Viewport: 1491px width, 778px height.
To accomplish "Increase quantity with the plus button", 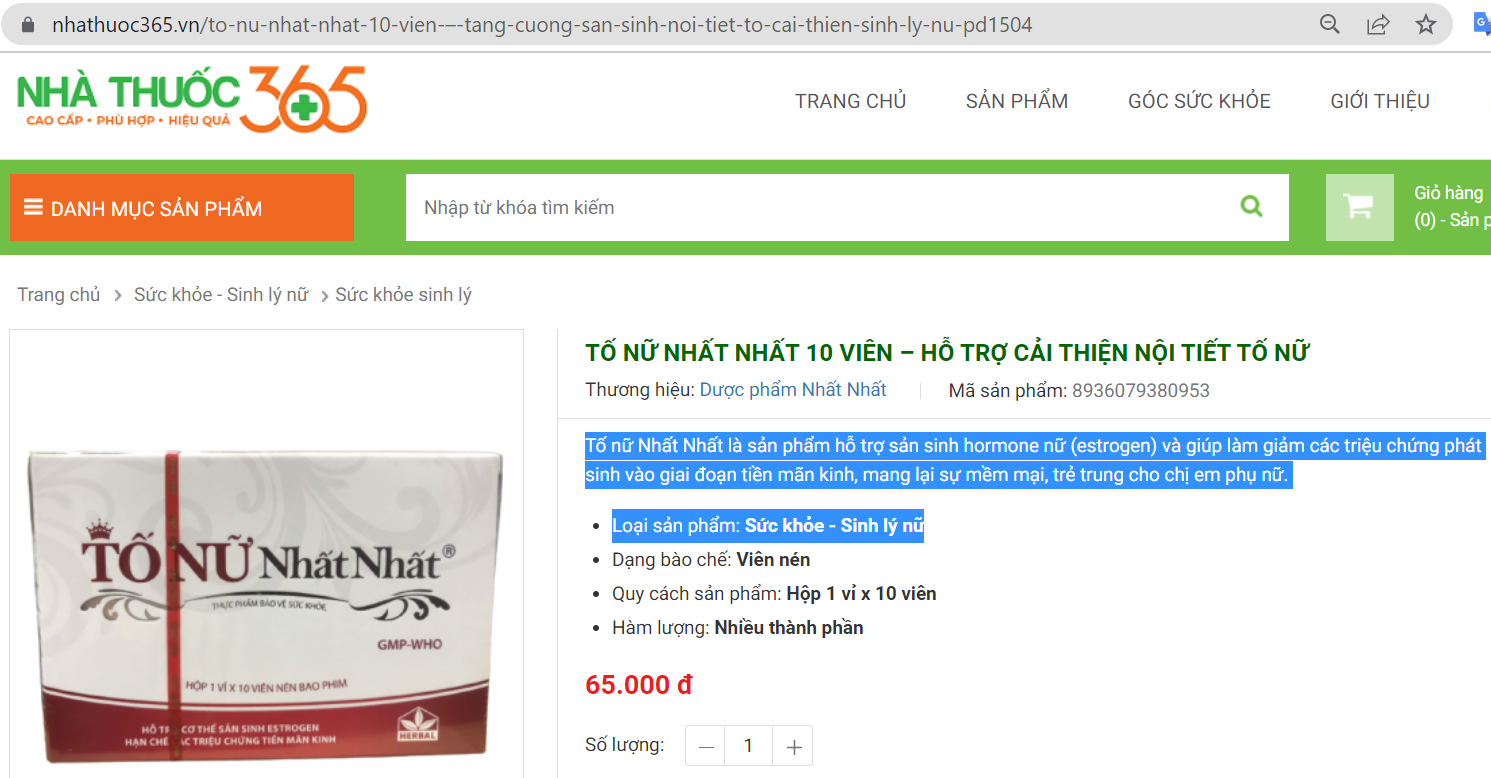I will click(x=794, y=746).
